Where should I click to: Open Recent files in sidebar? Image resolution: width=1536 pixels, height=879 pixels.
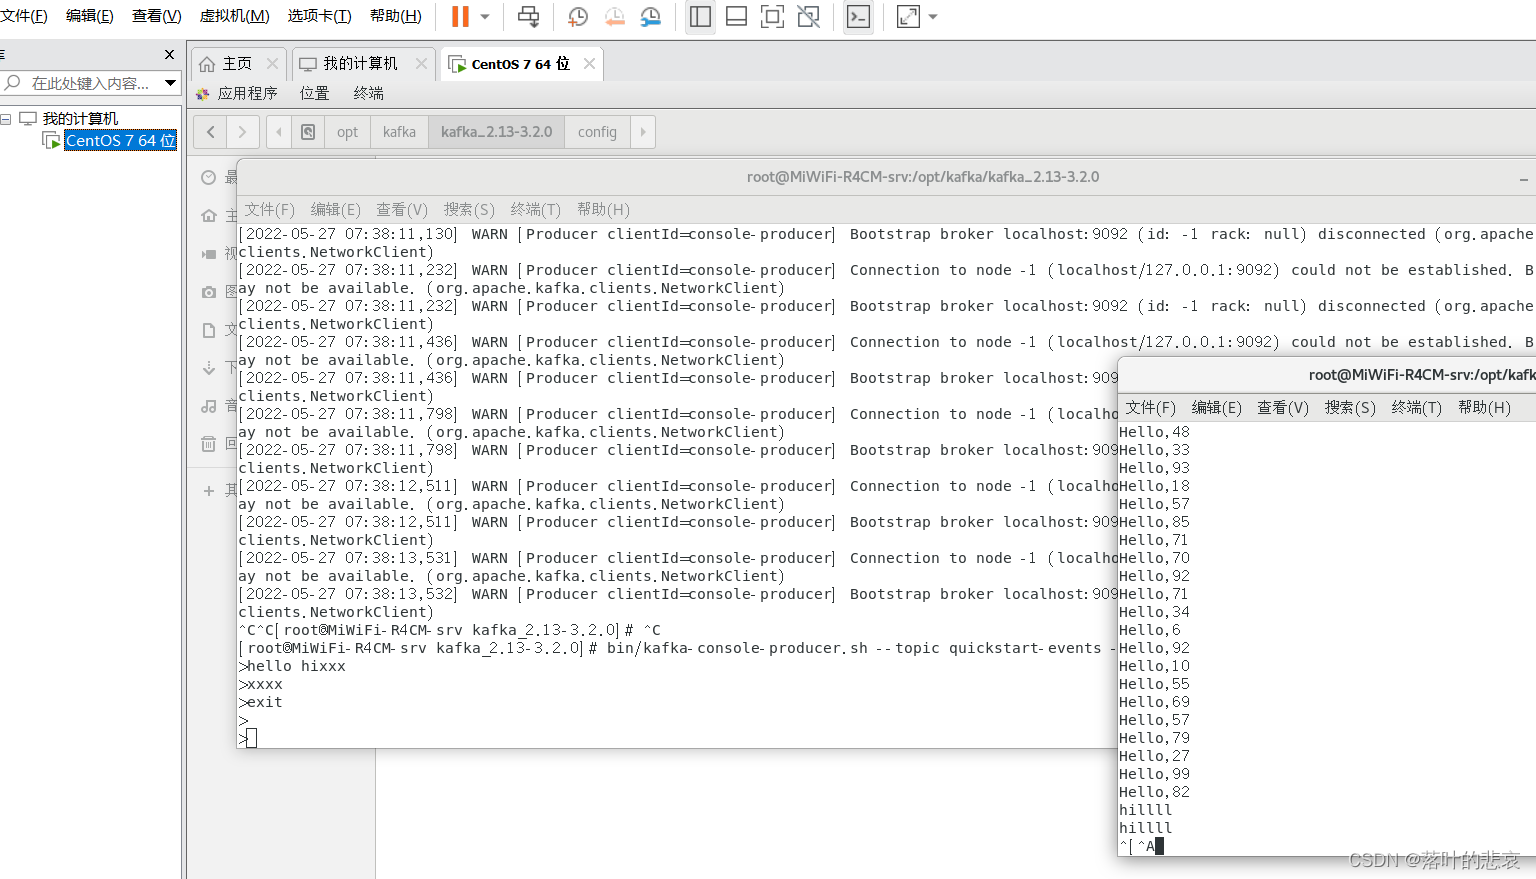(x=209, y=178)
